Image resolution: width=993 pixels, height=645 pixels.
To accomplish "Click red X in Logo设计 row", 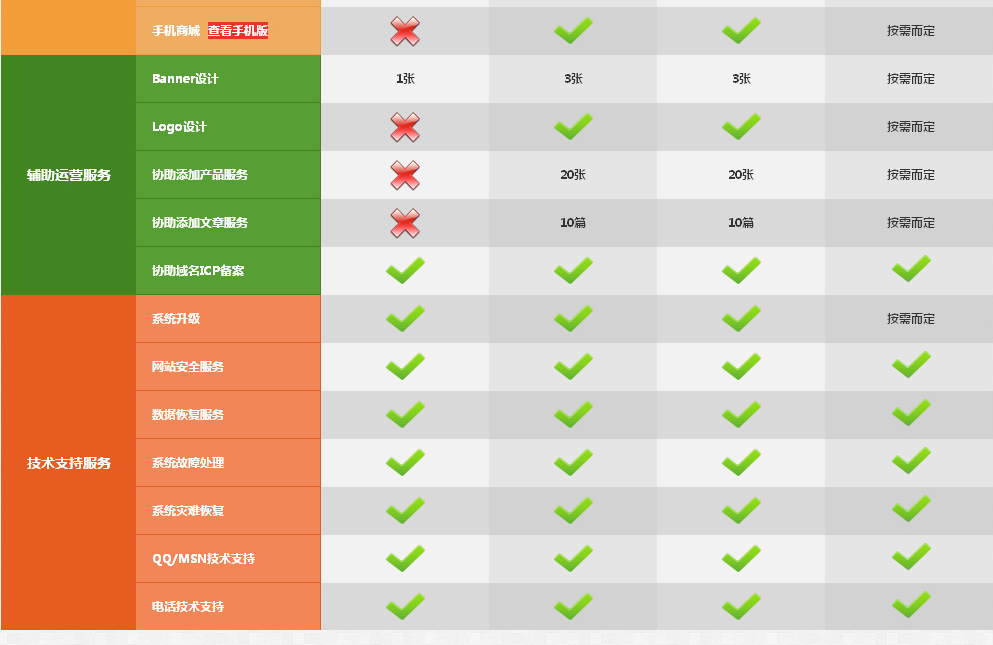I will [405, 127].
